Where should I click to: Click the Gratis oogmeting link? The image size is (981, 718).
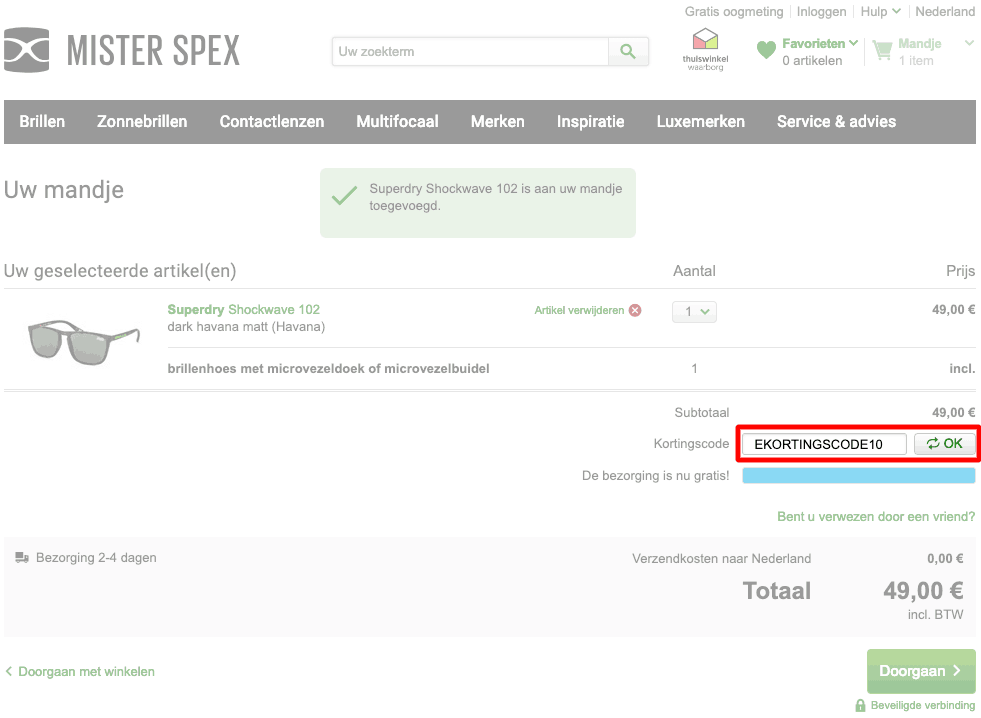734,11
